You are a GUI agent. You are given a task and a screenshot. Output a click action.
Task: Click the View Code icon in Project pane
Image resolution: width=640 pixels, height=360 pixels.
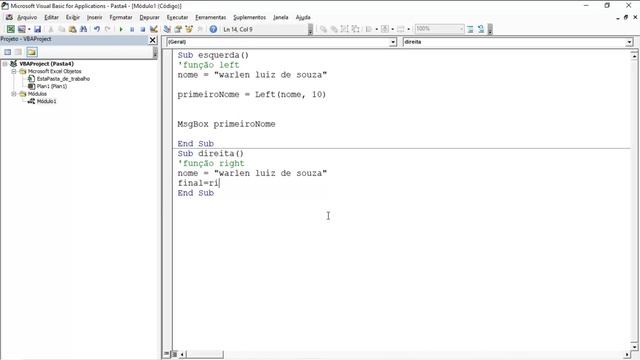click(7, 52)
